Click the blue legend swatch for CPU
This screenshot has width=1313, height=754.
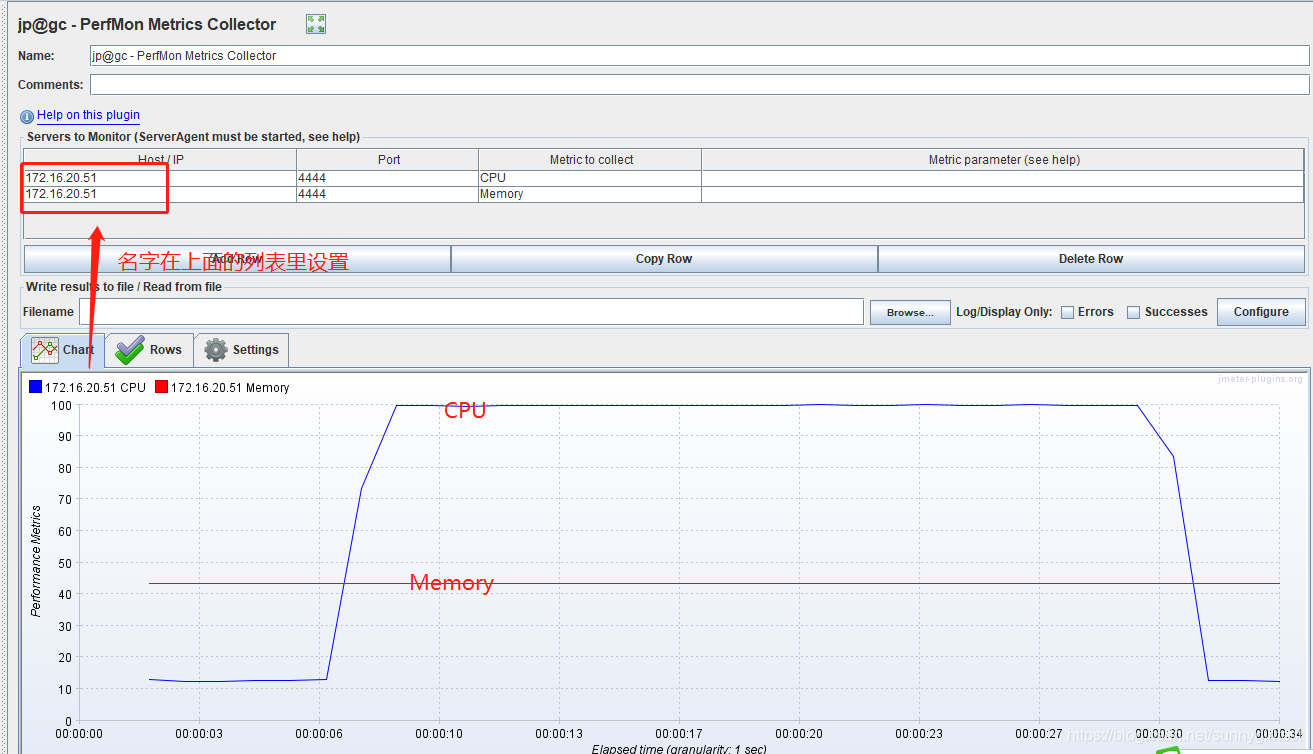pyautogui.click(x=35, y=386)
